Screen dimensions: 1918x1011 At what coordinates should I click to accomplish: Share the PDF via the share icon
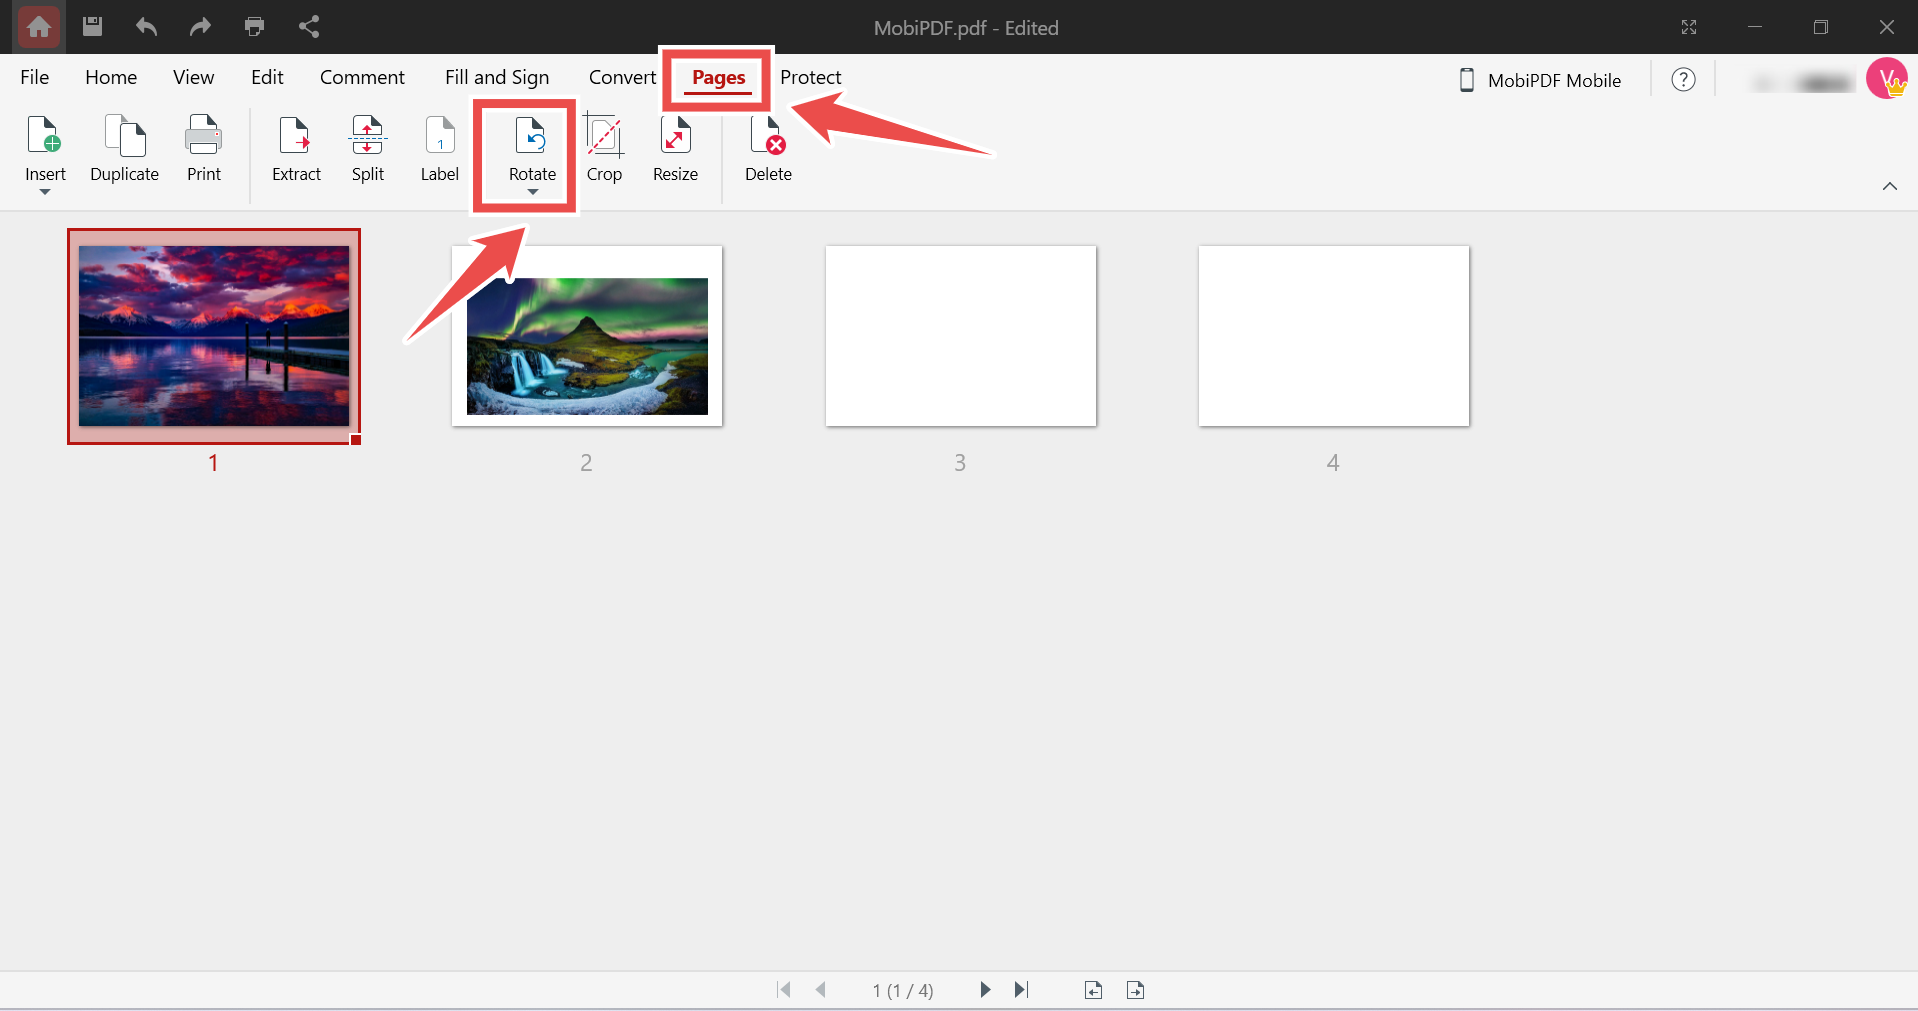[x=309, y=27]
